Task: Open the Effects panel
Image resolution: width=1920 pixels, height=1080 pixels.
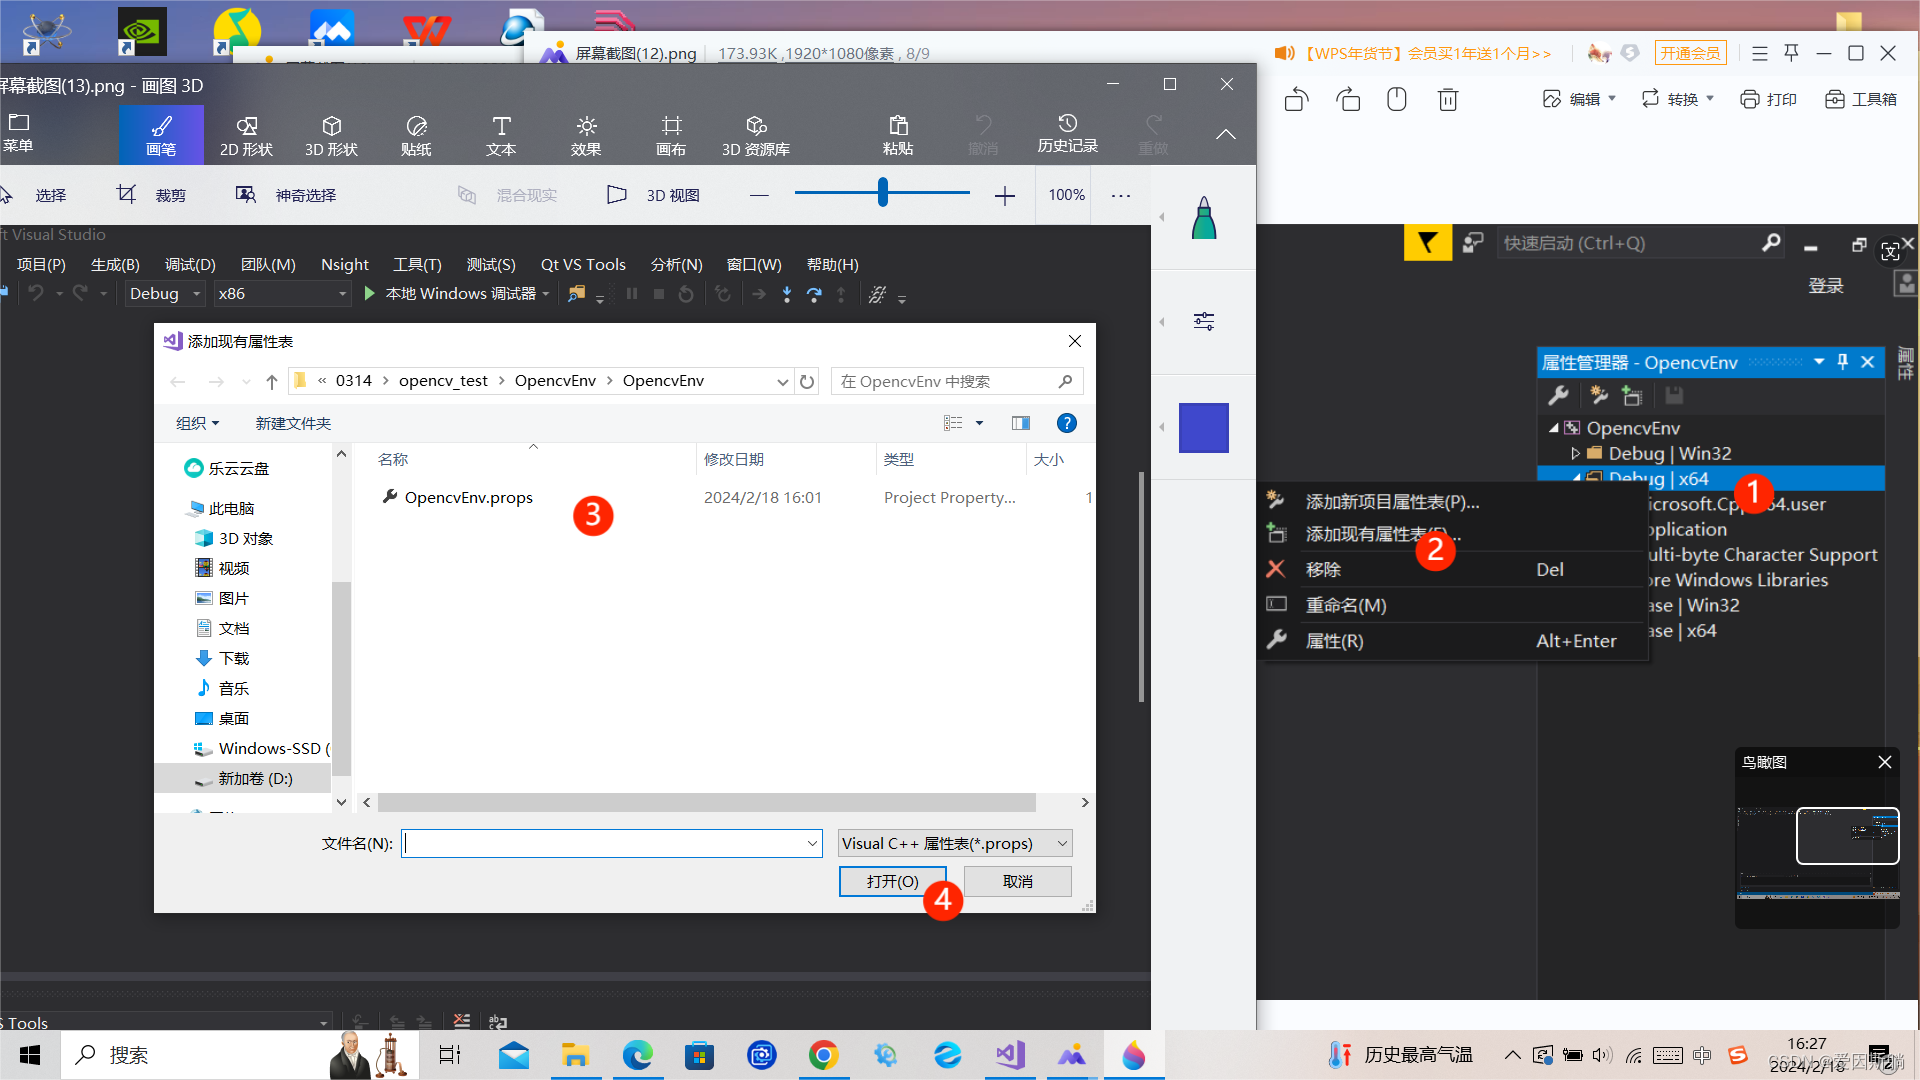Action: pyautogui.click(x=586, y=135)
